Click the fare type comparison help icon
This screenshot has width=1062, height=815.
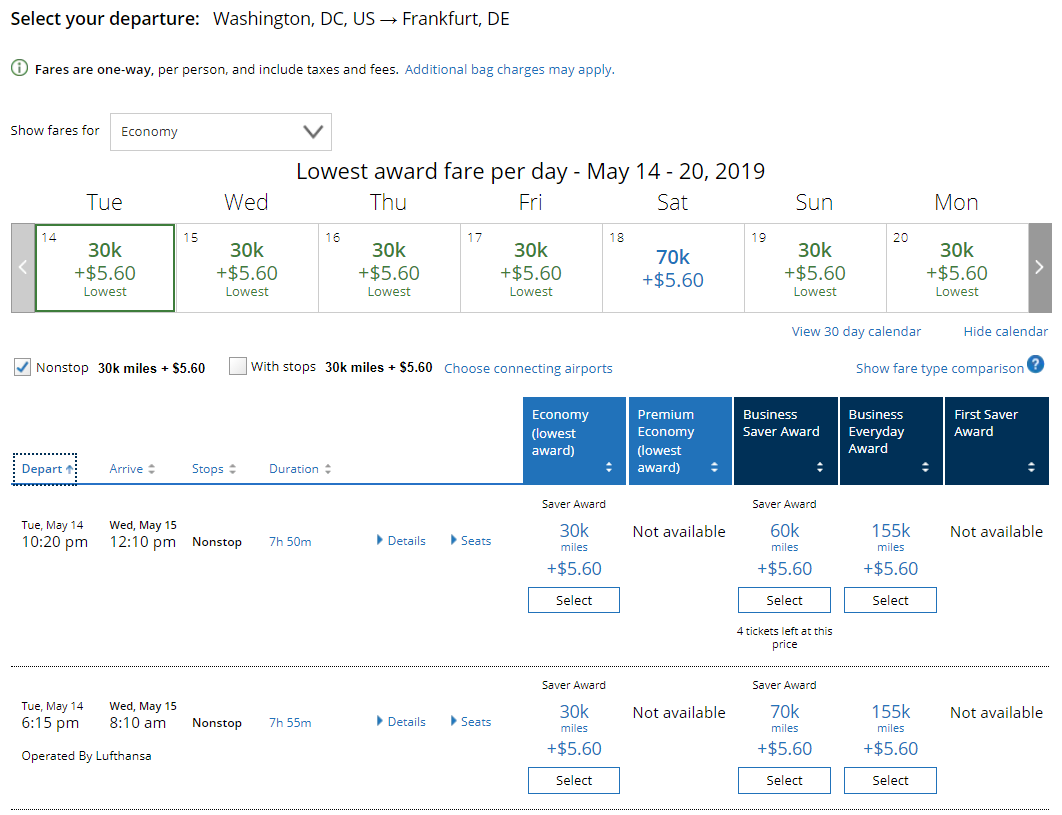coord(1035,364)
